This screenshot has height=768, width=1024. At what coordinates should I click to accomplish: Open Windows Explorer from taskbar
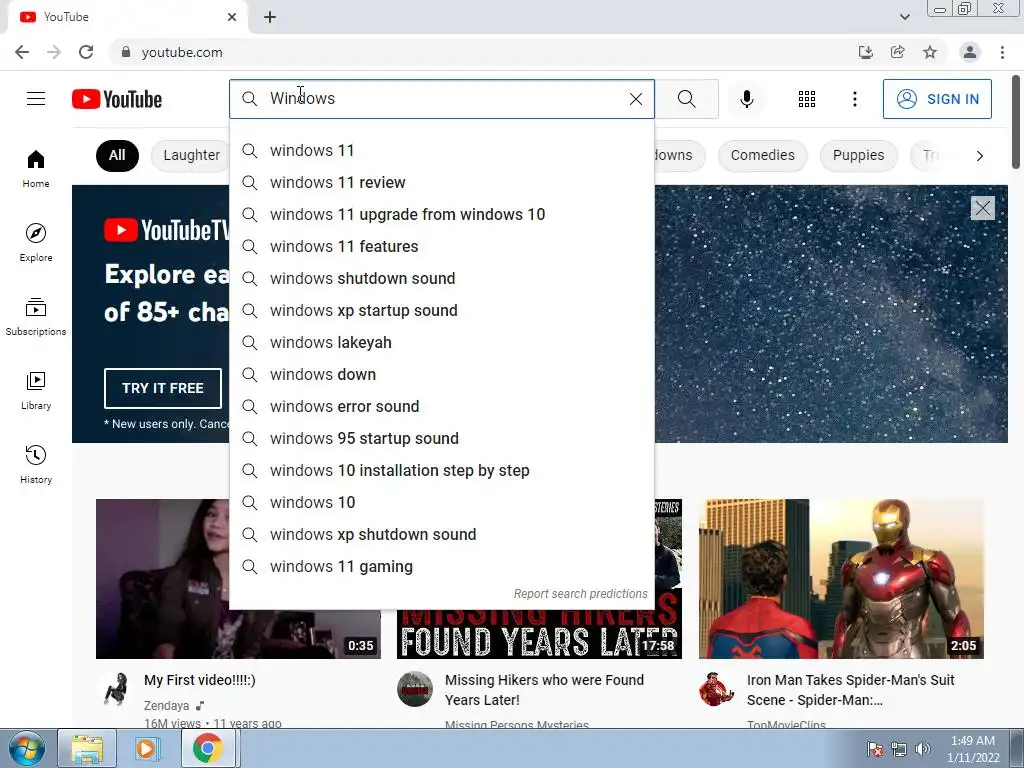coord(87,748)
